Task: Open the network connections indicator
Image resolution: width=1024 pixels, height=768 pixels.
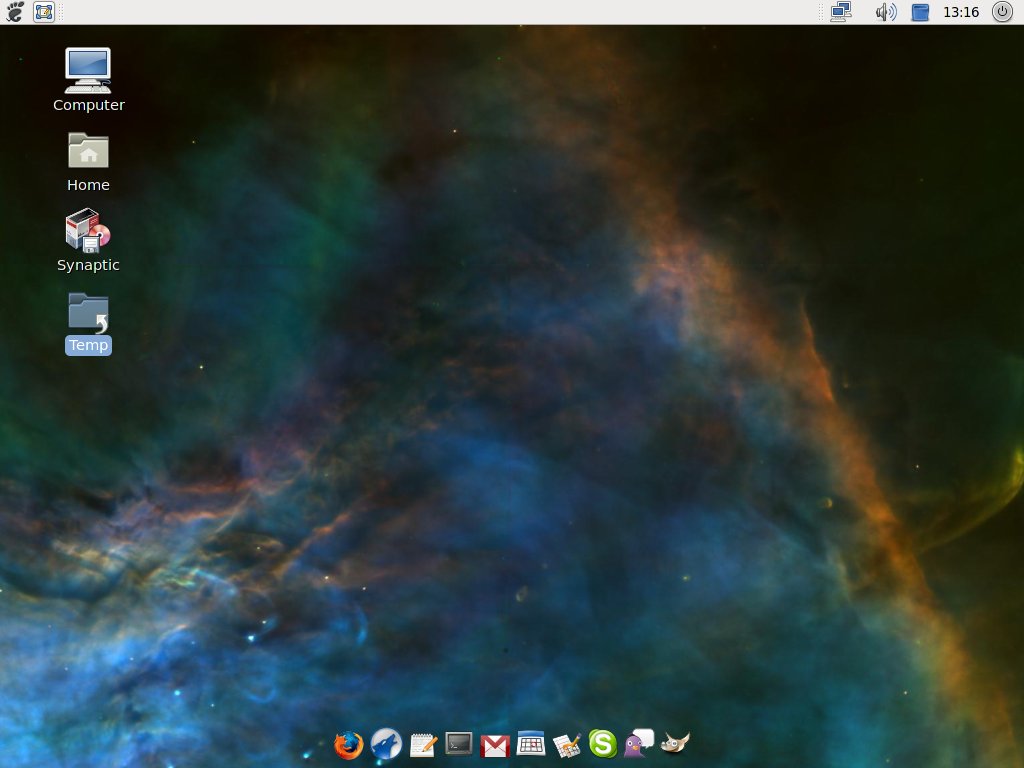Action: (840, 12)
